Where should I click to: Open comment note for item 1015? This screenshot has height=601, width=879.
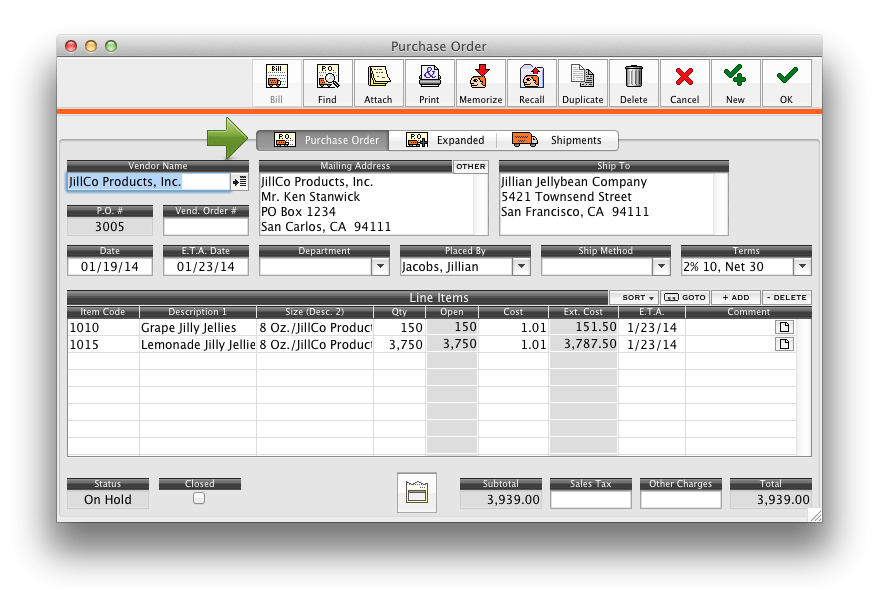(x=784, y=344)
